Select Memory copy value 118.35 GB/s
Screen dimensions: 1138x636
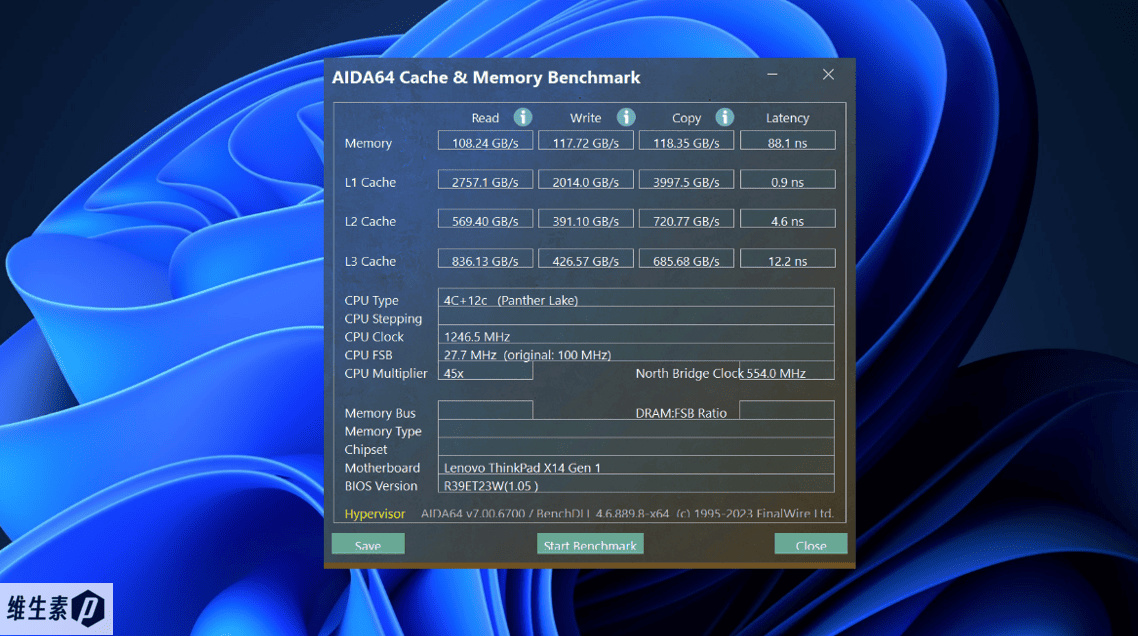(687, 141)
